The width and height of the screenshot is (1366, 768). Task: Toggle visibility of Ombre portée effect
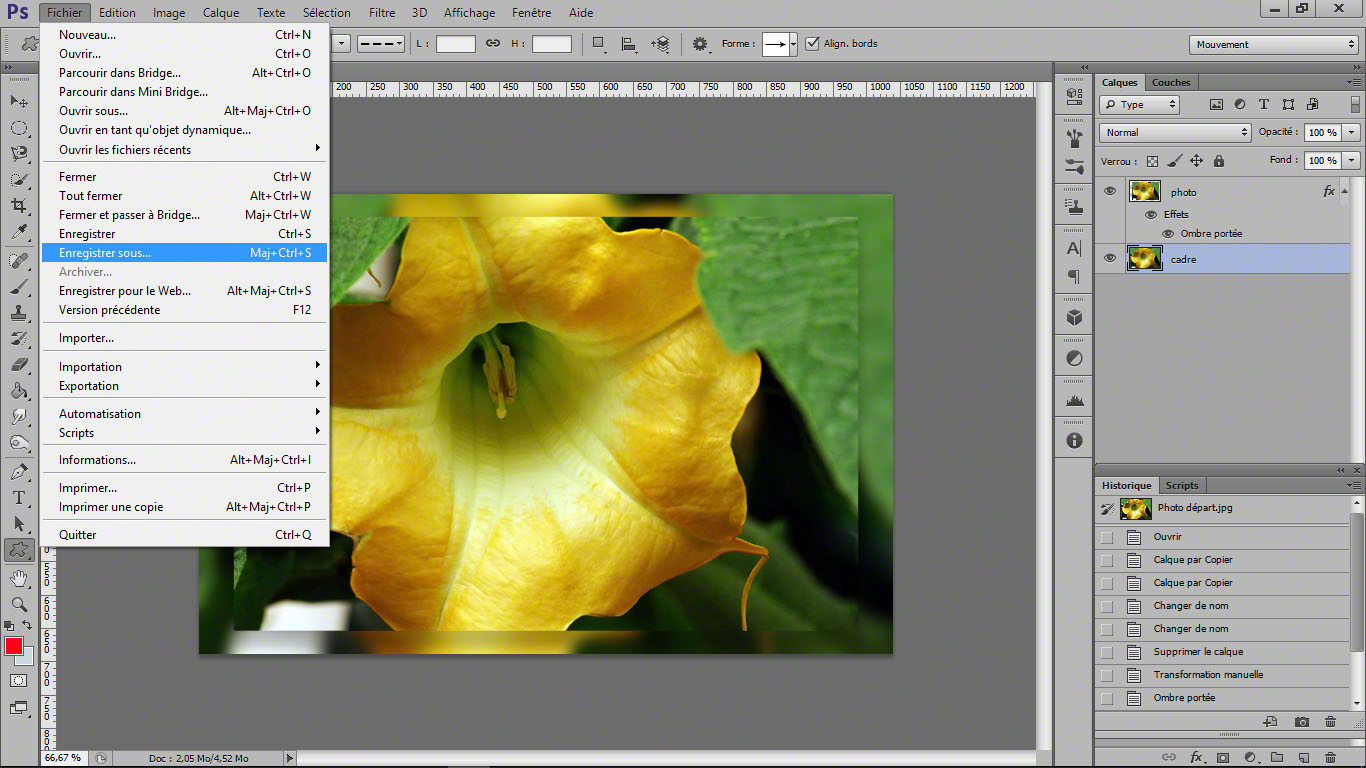(1168, 233)
